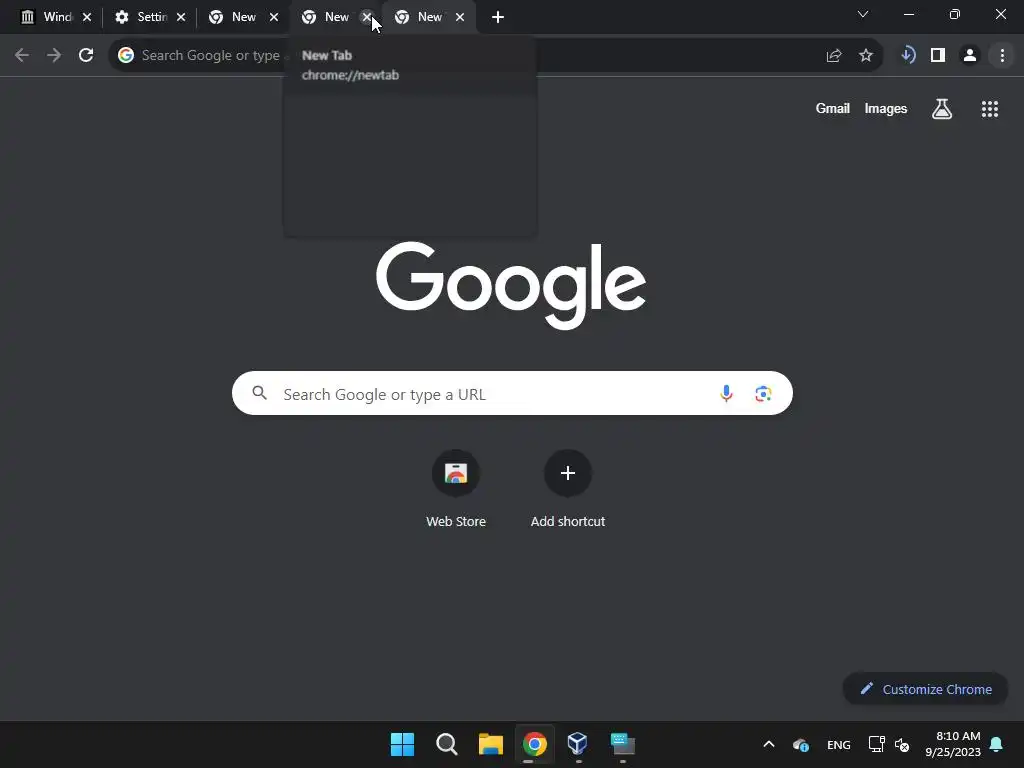Share this page icon
Viewport: 1024px width, 768px height.
tap(834, 56)
